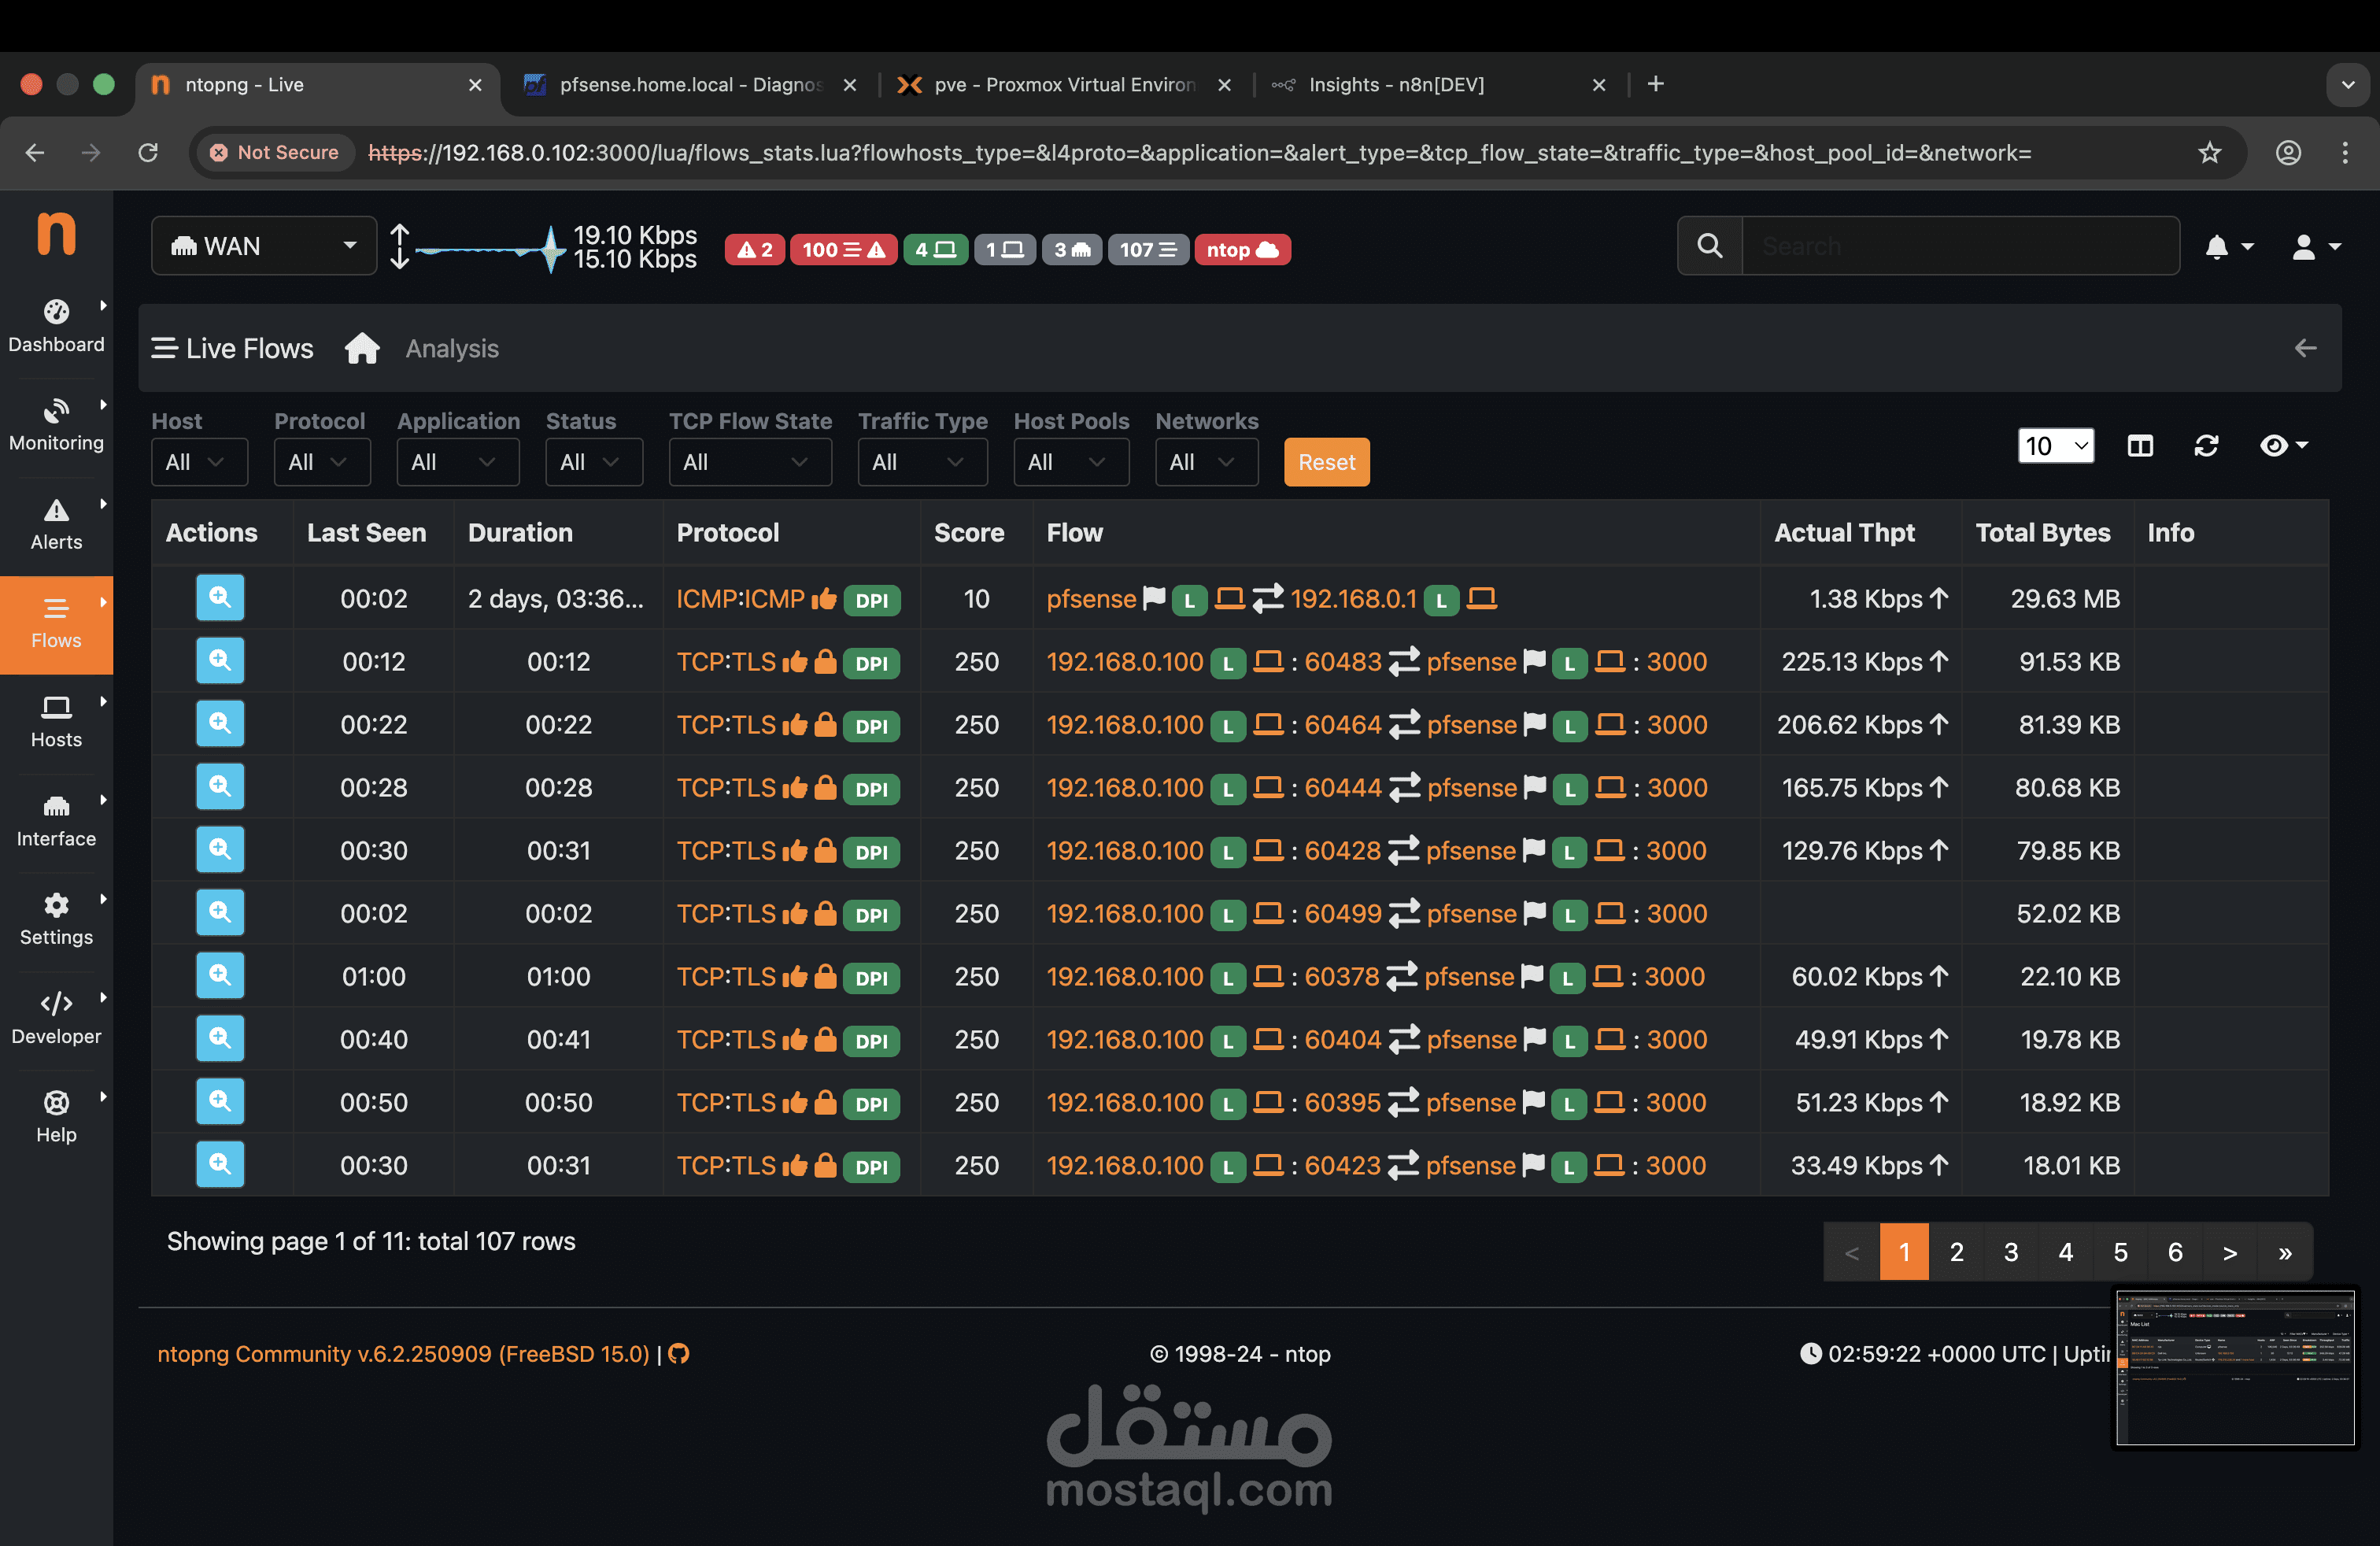2380x1546 pixels.
Task: Open the Developer code icon
Action: 56,1004
